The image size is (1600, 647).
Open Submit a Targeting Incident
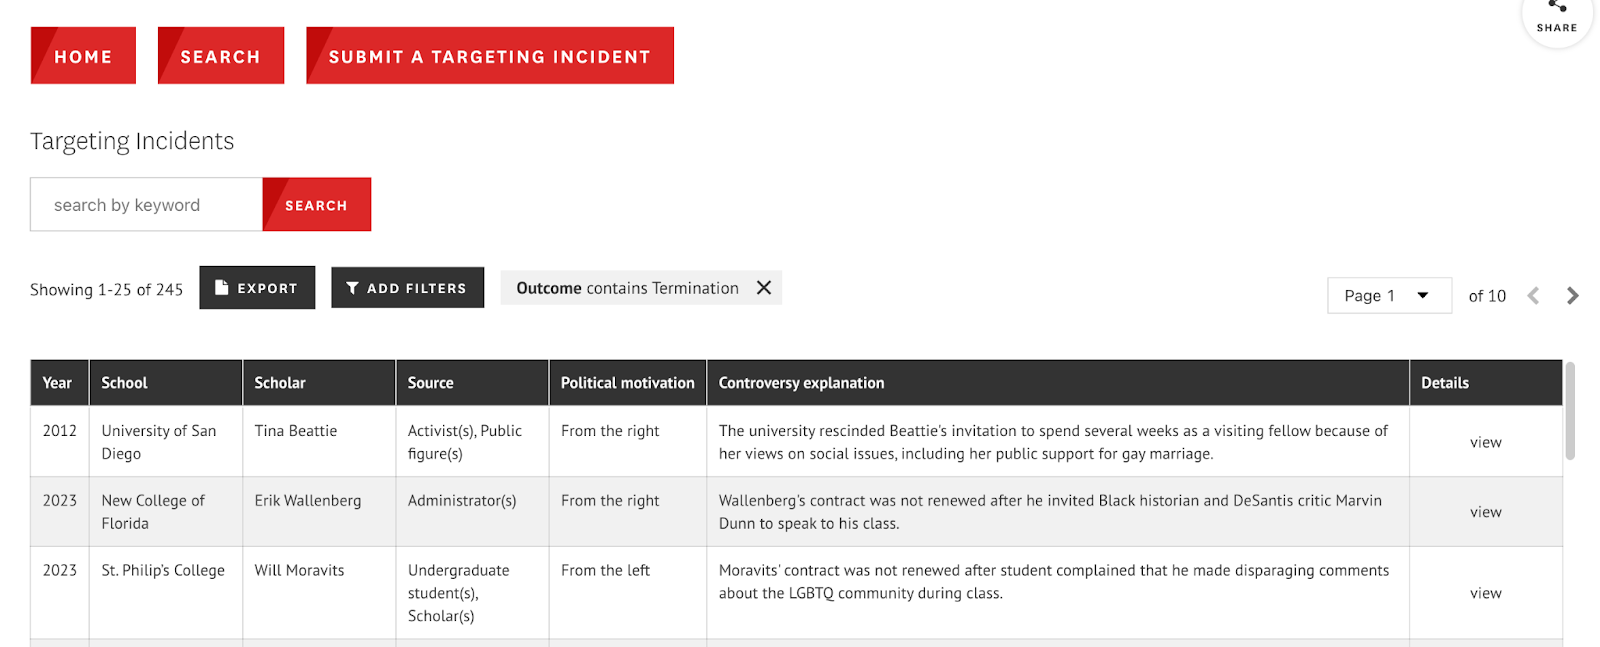[x=490, y=56]
